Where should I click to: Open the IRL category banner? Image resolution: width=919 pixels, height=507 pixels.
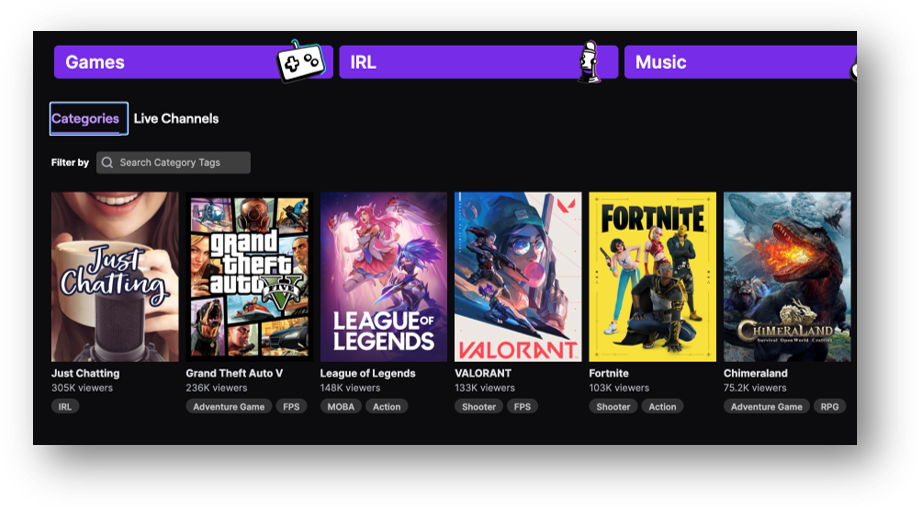click(478, 62)
